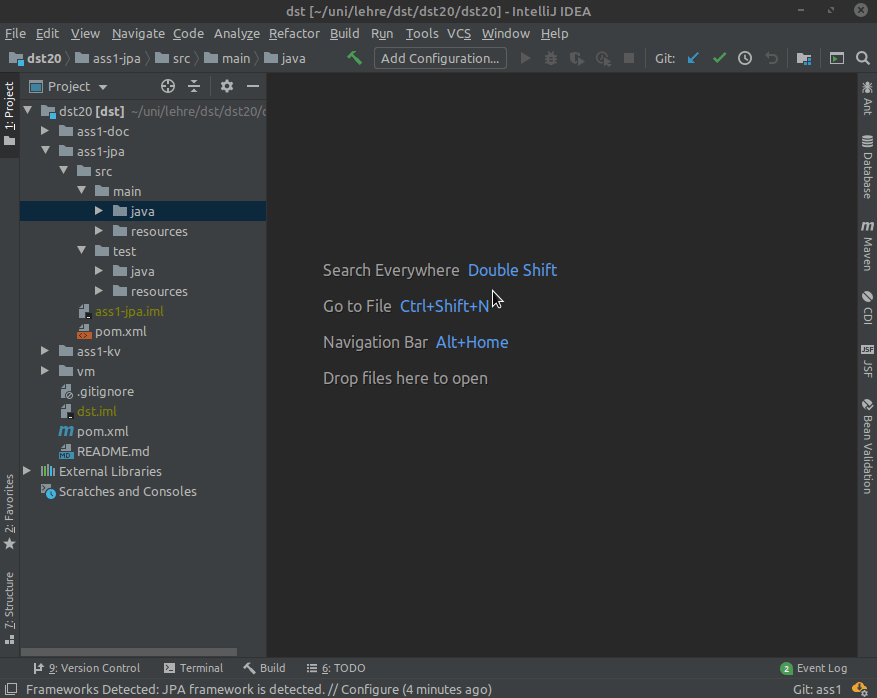Click the Run with Coverage icon
877x698 pixels.
tap(577, 58)
